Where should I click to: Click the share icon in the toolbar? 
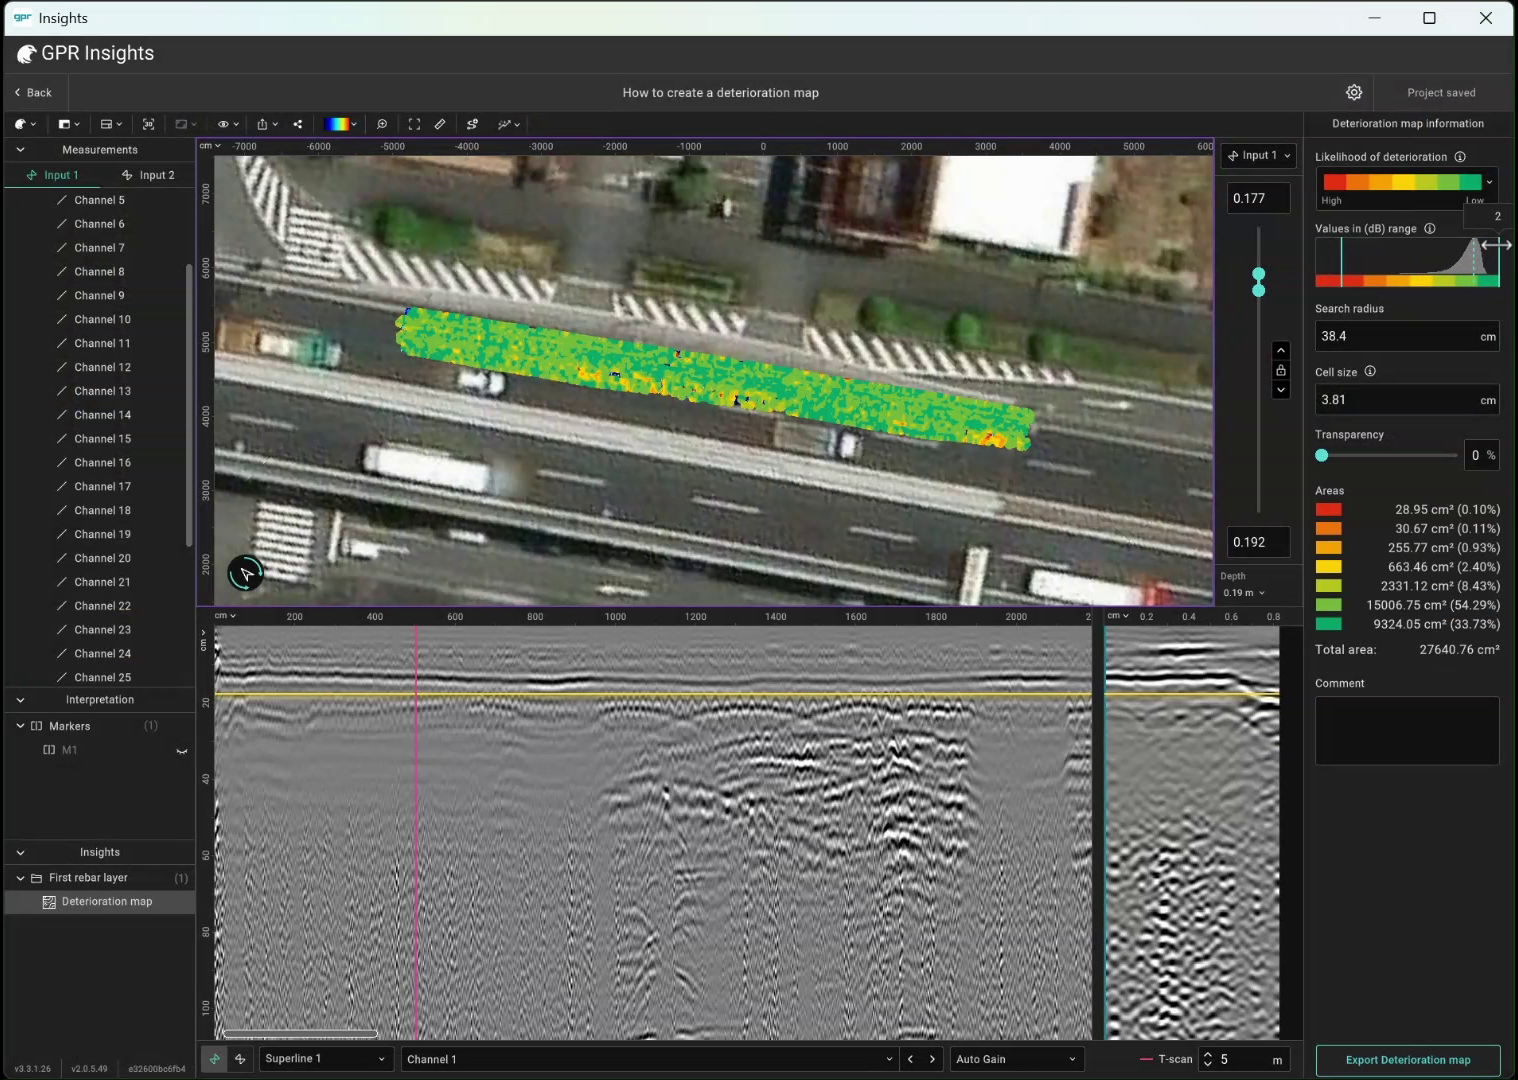tap(296, 124)
